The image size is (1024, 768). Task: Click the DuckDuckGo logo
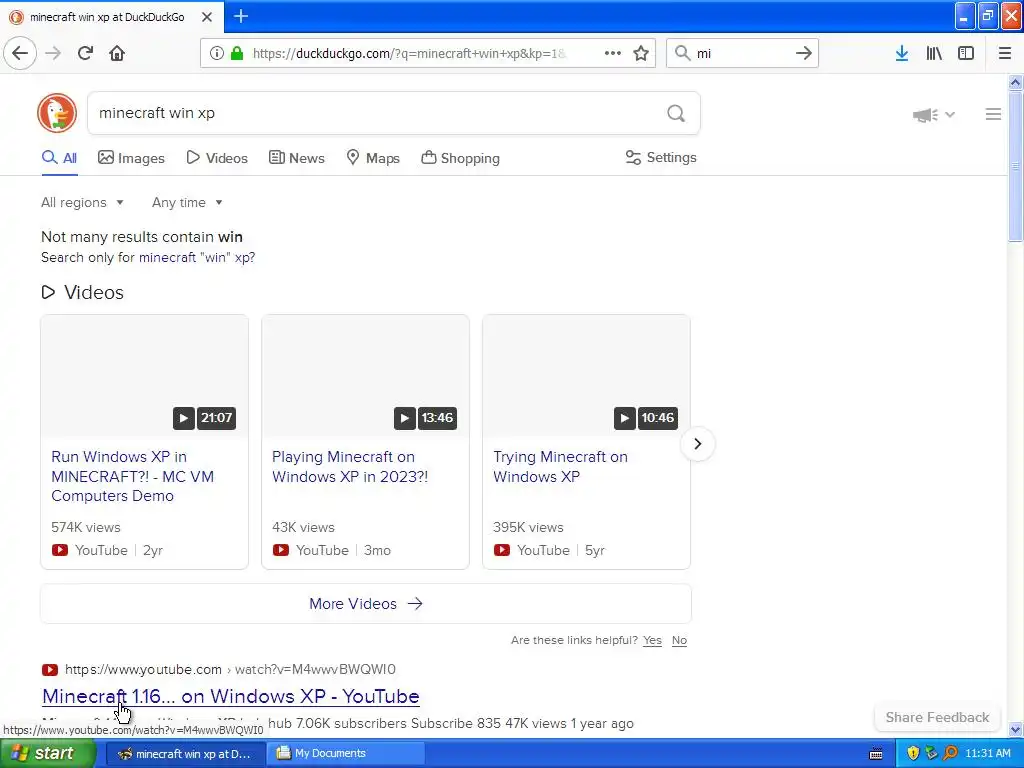[x=57, y=113]
